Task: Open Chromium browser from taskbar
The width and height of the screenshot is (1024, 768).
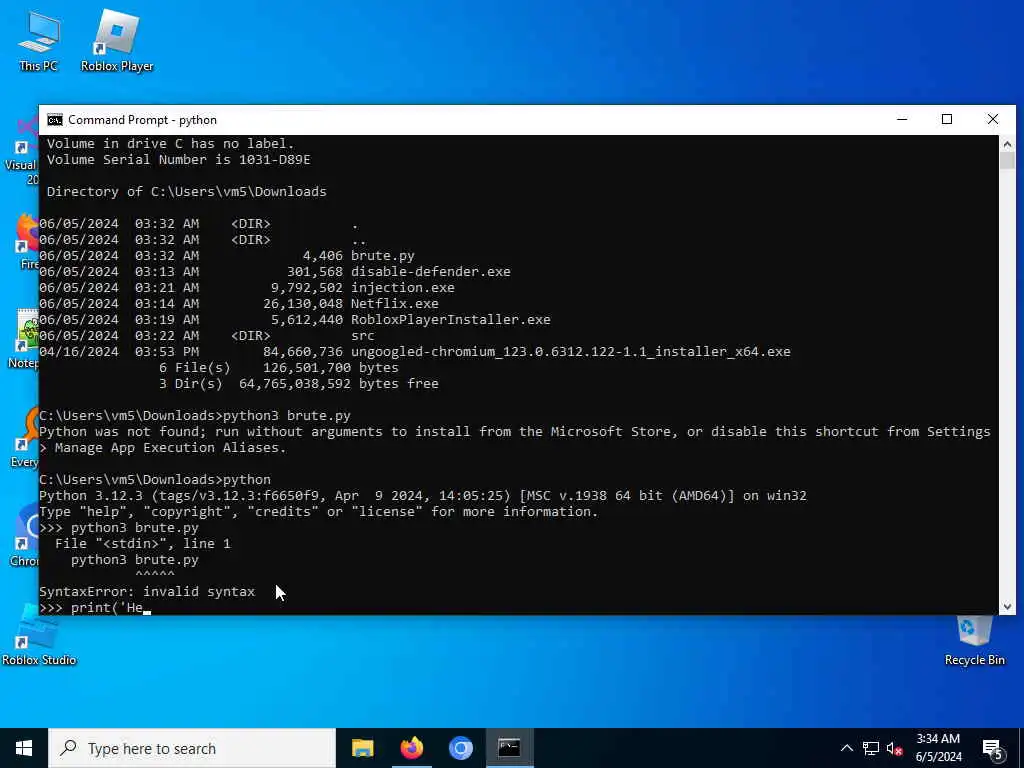Action: pyautogui.click(x=460, y=748)
